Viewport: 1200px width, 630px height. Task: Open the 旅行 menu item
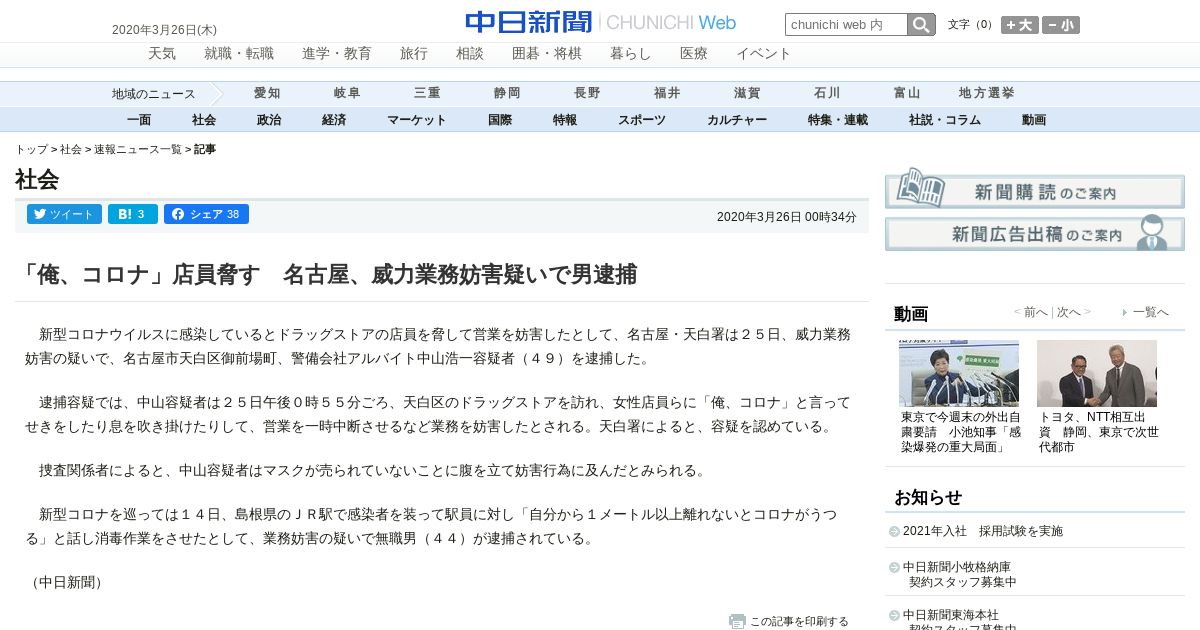(414, 54)
